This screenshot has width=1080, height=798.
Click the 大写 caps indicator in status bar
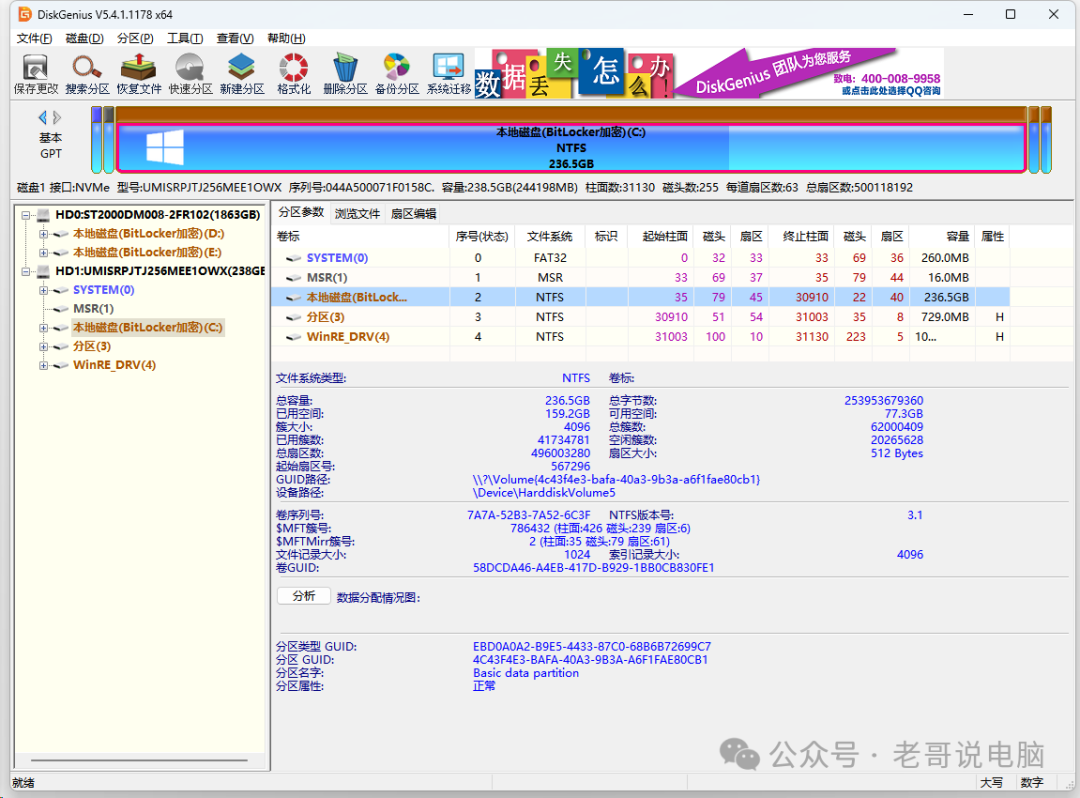(991, 783)
